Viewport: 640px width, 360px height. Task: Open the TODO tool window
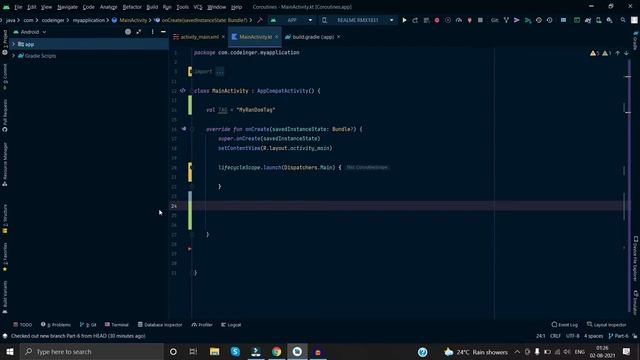click(22, 325)
